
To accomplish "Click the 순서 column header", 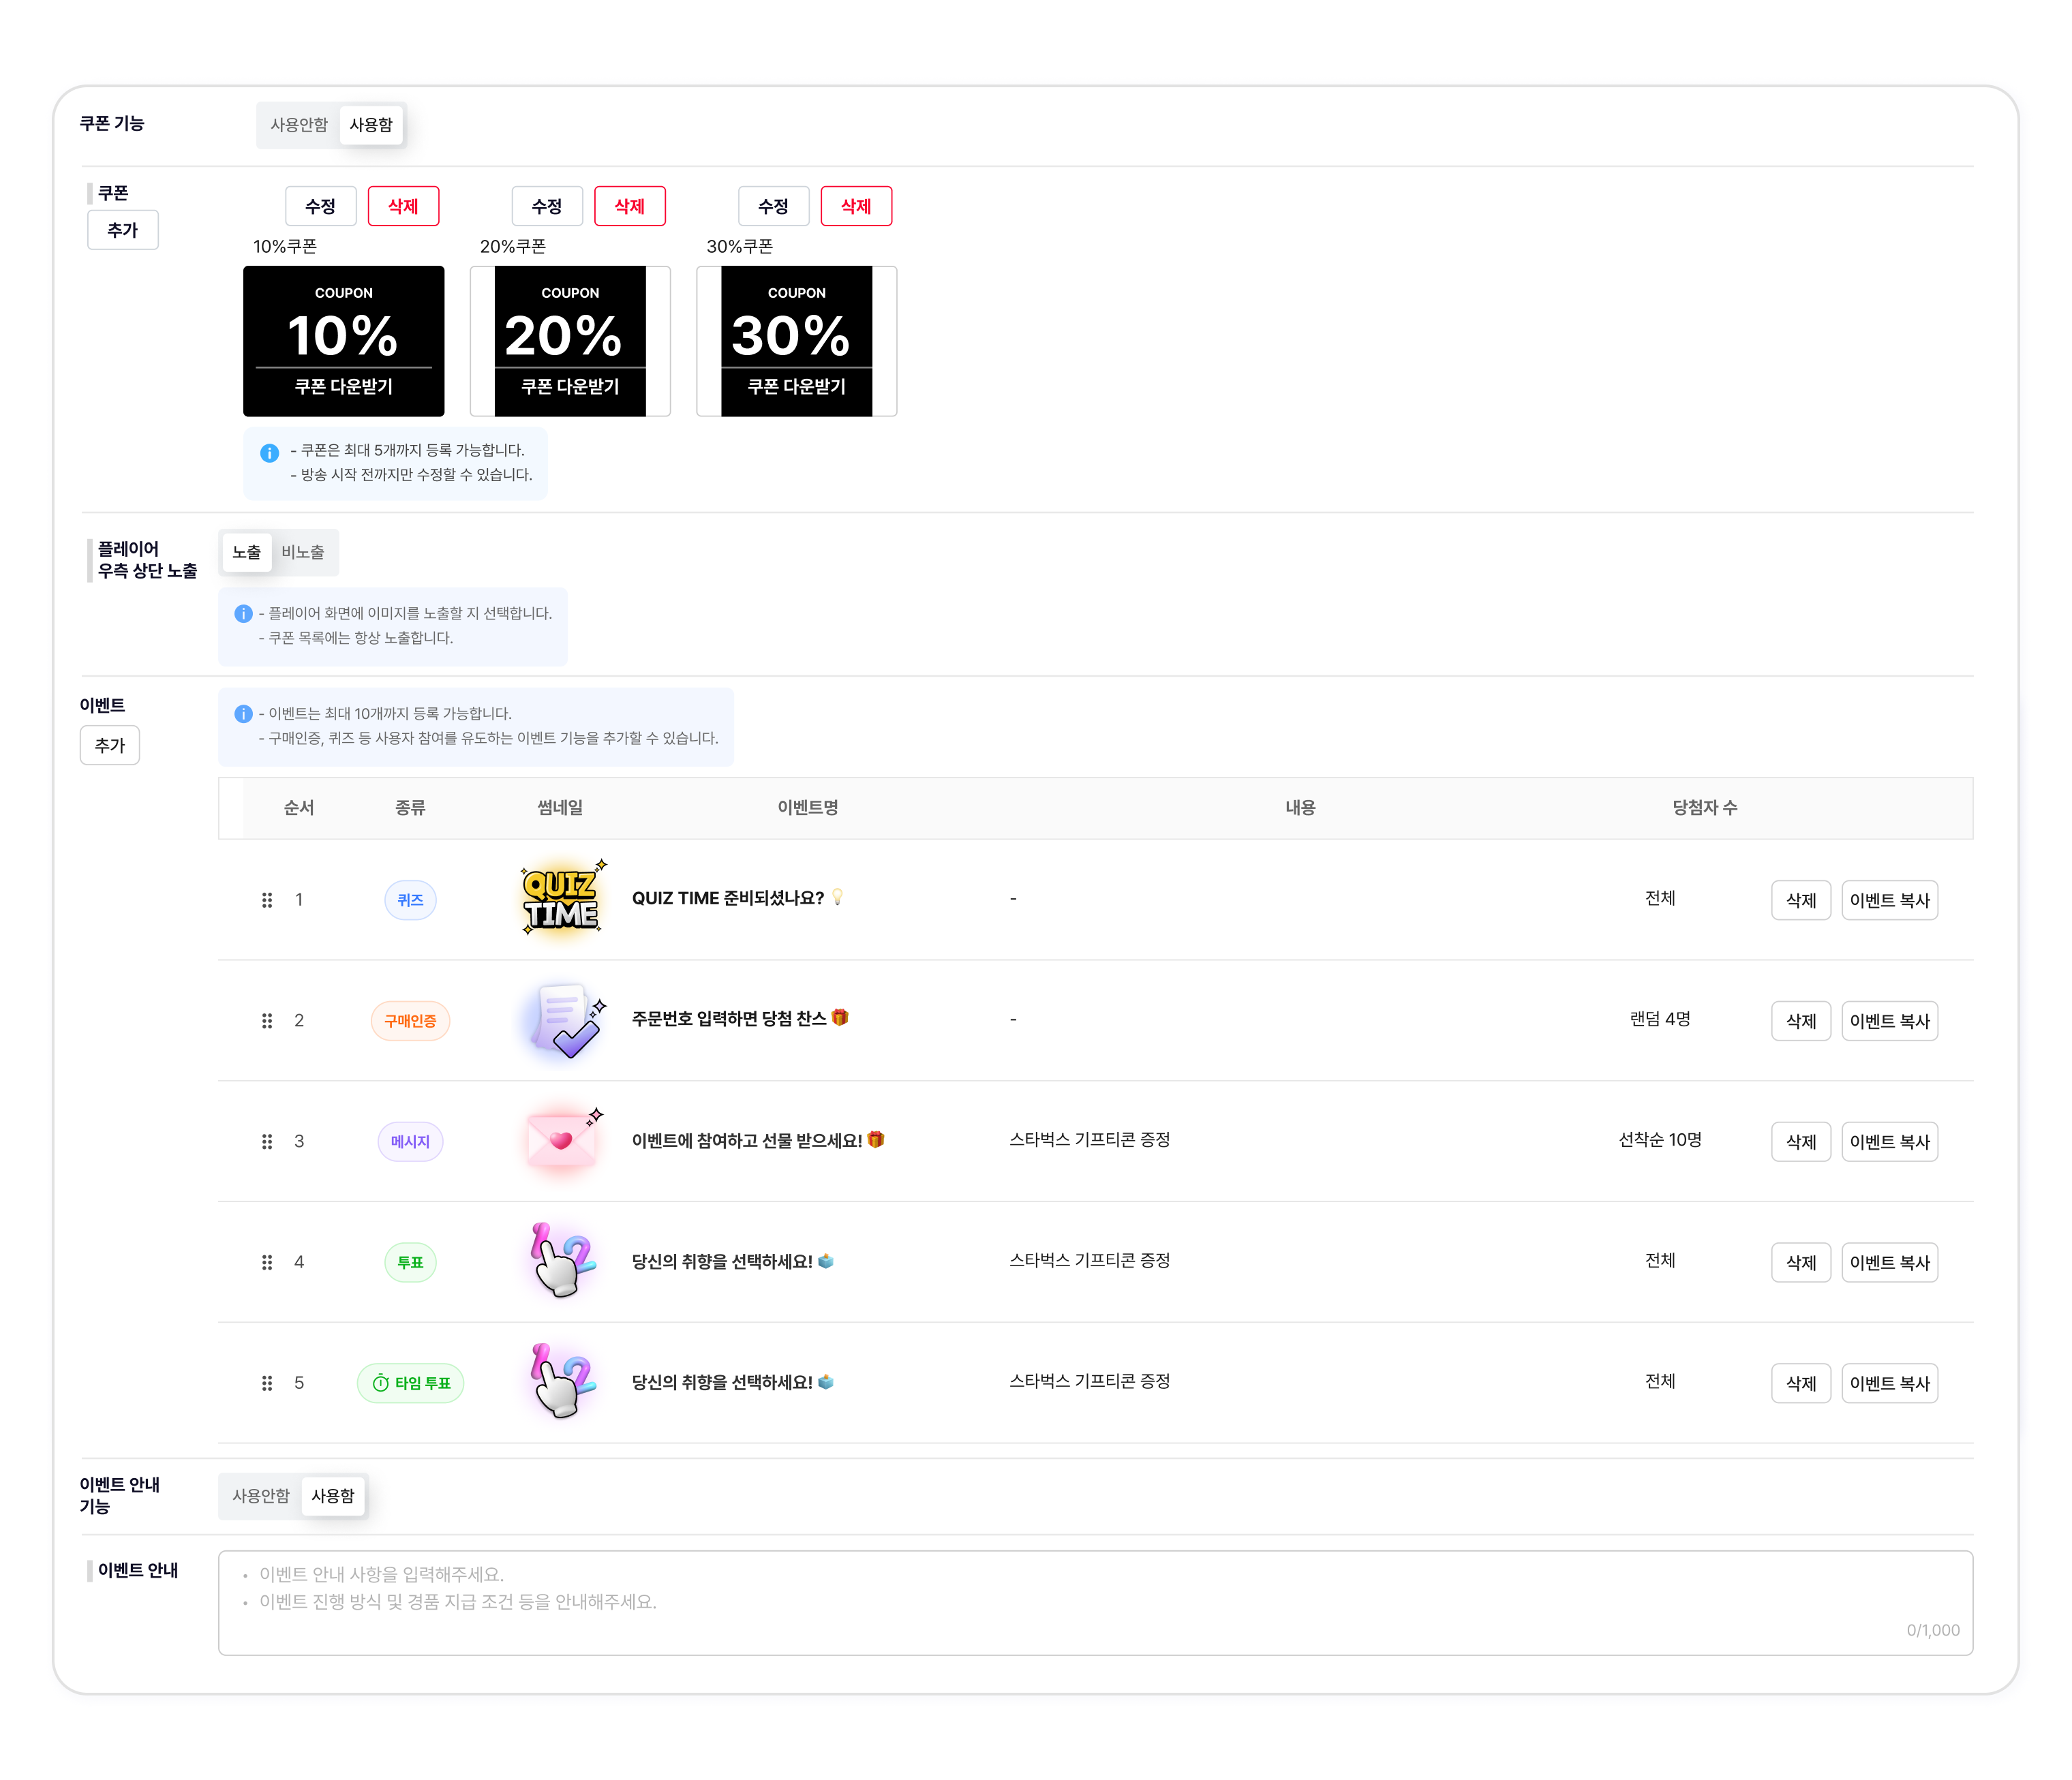I will (x=299, y=808).
